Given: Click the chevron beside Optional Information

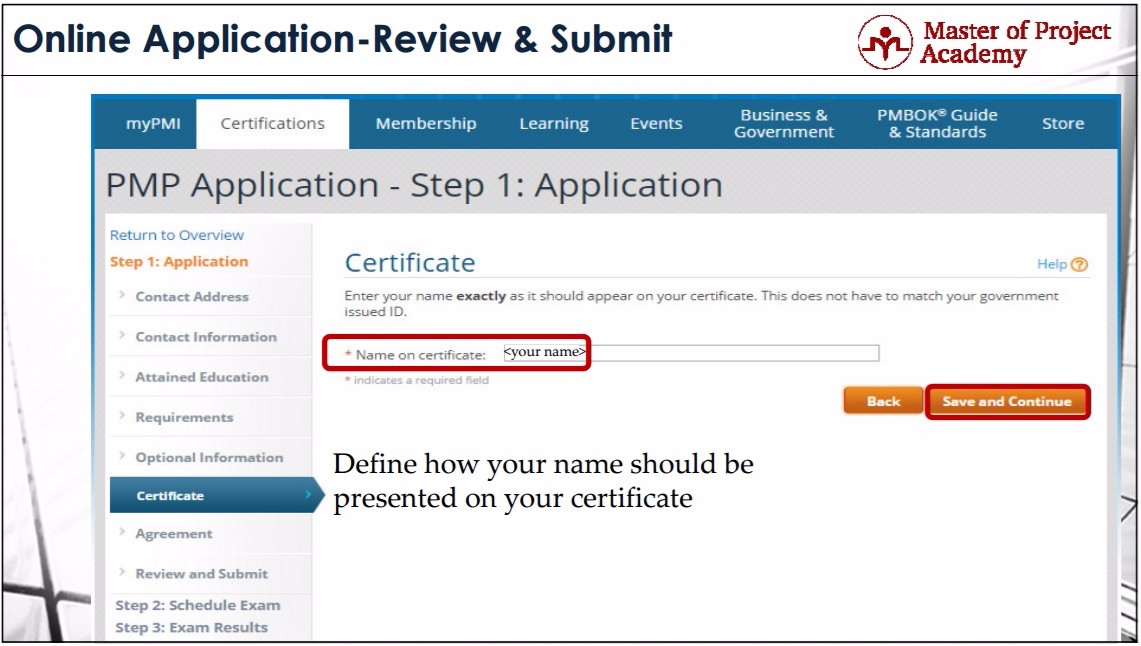Looking at the screenshot, I should (x=122, y=455).
